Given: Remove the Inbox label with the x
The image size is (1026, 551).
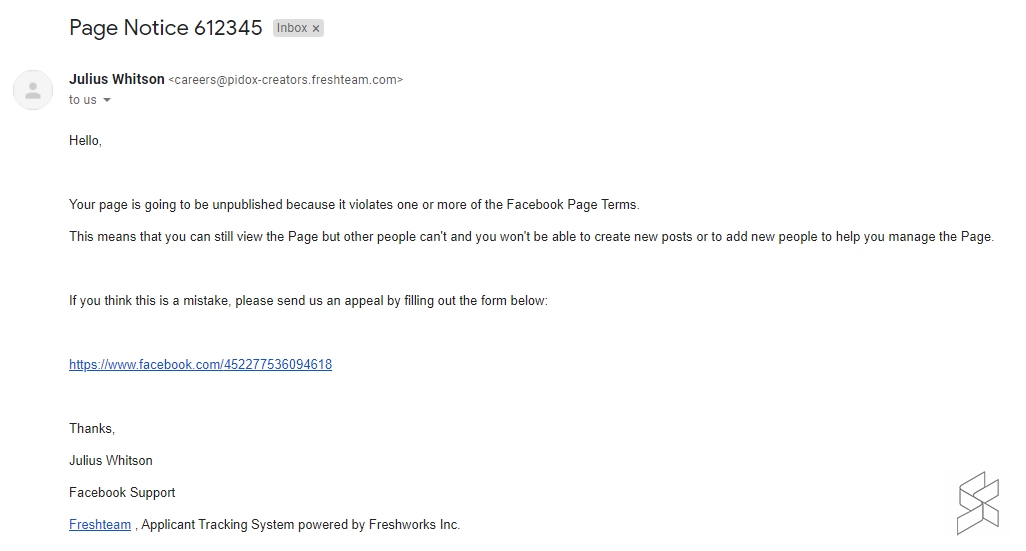Looking at the screenshot, I should click(316, 29).
